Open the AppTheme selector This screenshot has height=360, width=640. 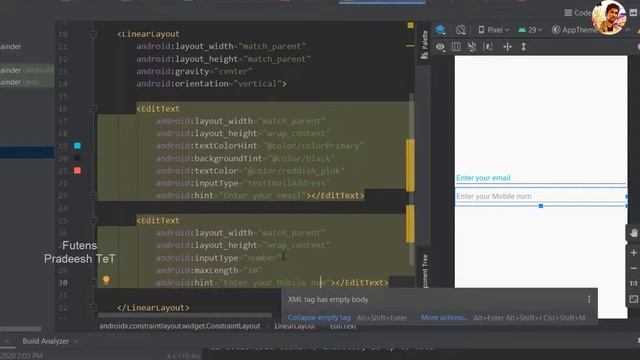(x=573, y=30)
